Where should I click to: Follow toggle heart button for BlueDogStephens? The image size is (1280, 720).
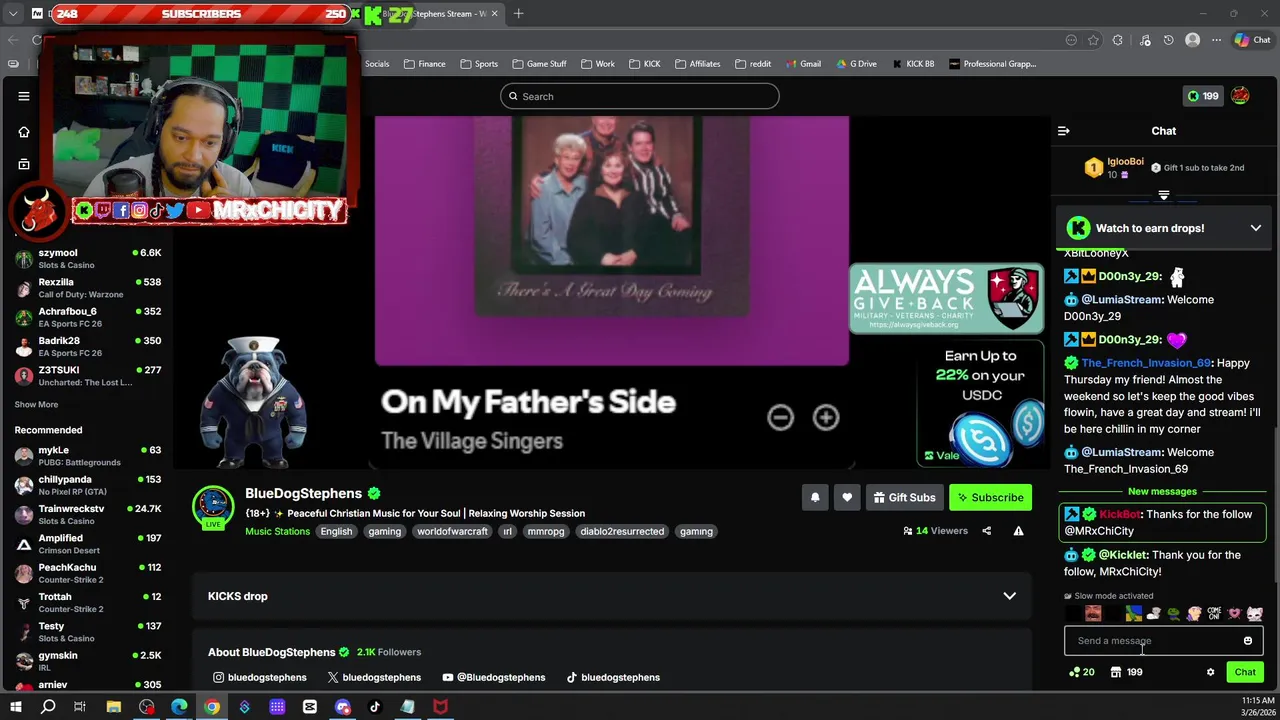click(x=847, y=497)
